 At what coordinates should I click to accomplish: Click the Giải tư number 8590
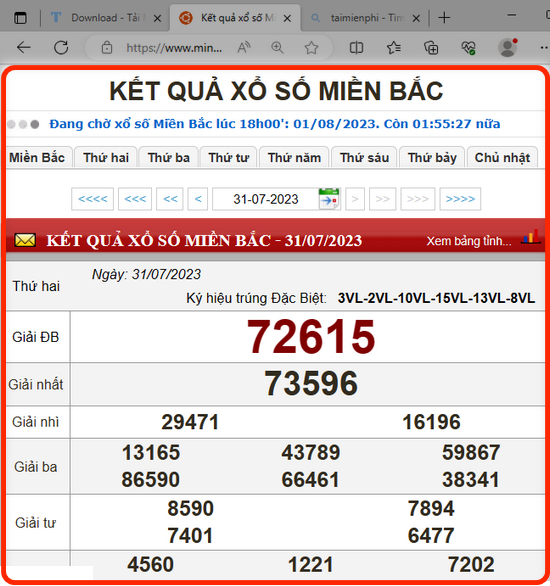(190, 508)
